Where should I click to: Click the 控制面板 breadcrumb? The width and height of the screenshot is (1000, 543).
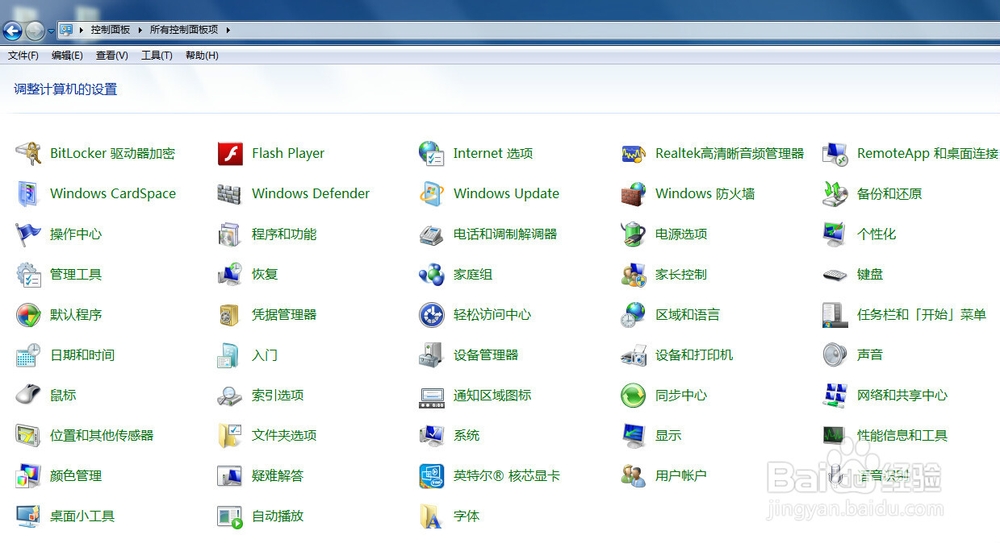tap(110, 30)
